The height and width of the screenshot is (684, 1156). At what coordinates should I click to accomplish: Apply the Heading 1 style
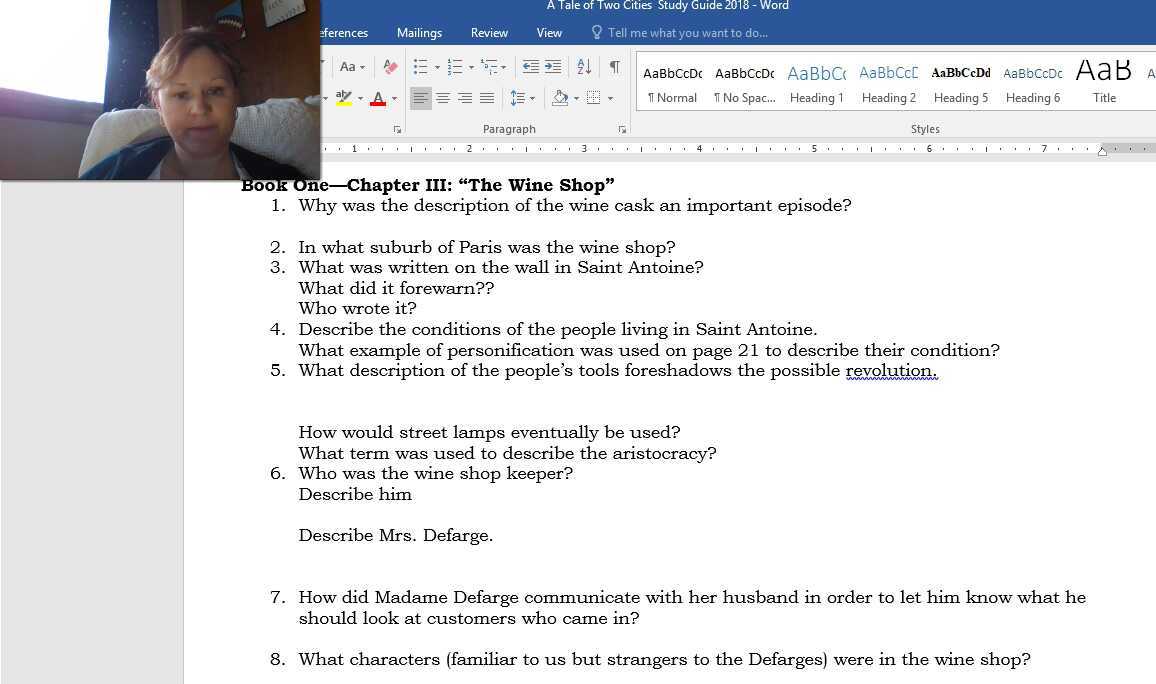pos(816,80)
